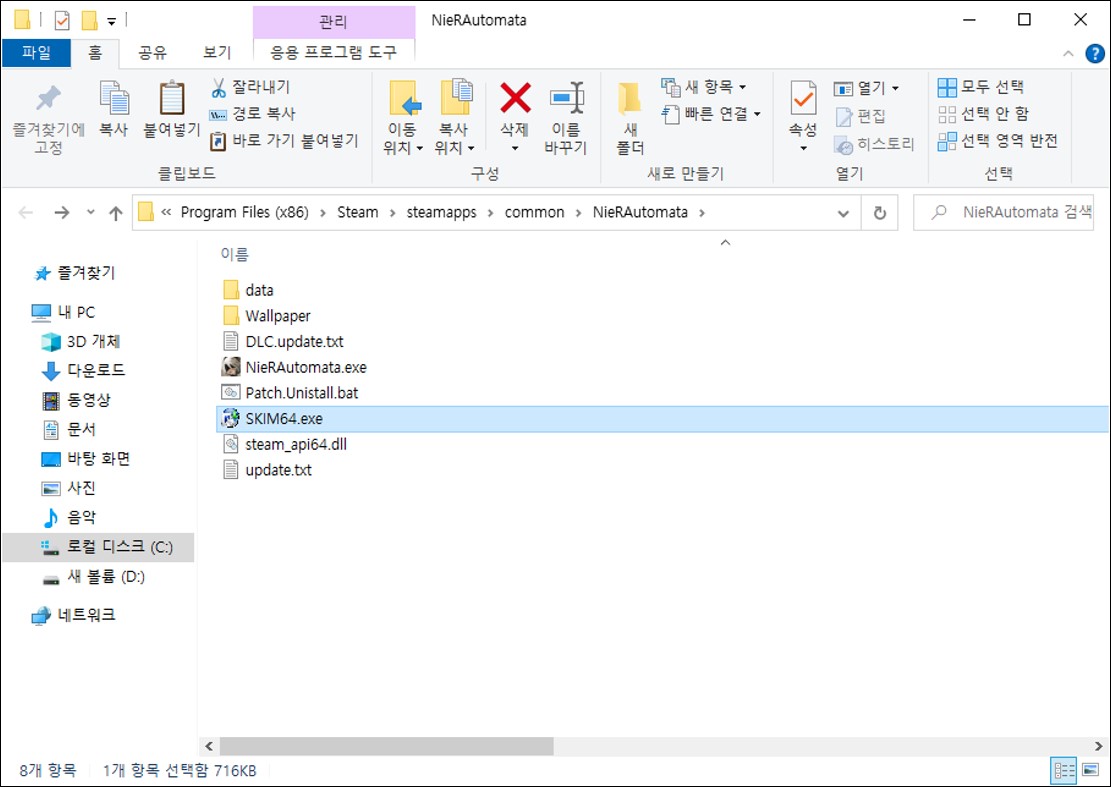The height and width of the screenshot is (787, 1111).
Task: Click Rename (이름 바꾸기) icon
Action: point(567,99)
